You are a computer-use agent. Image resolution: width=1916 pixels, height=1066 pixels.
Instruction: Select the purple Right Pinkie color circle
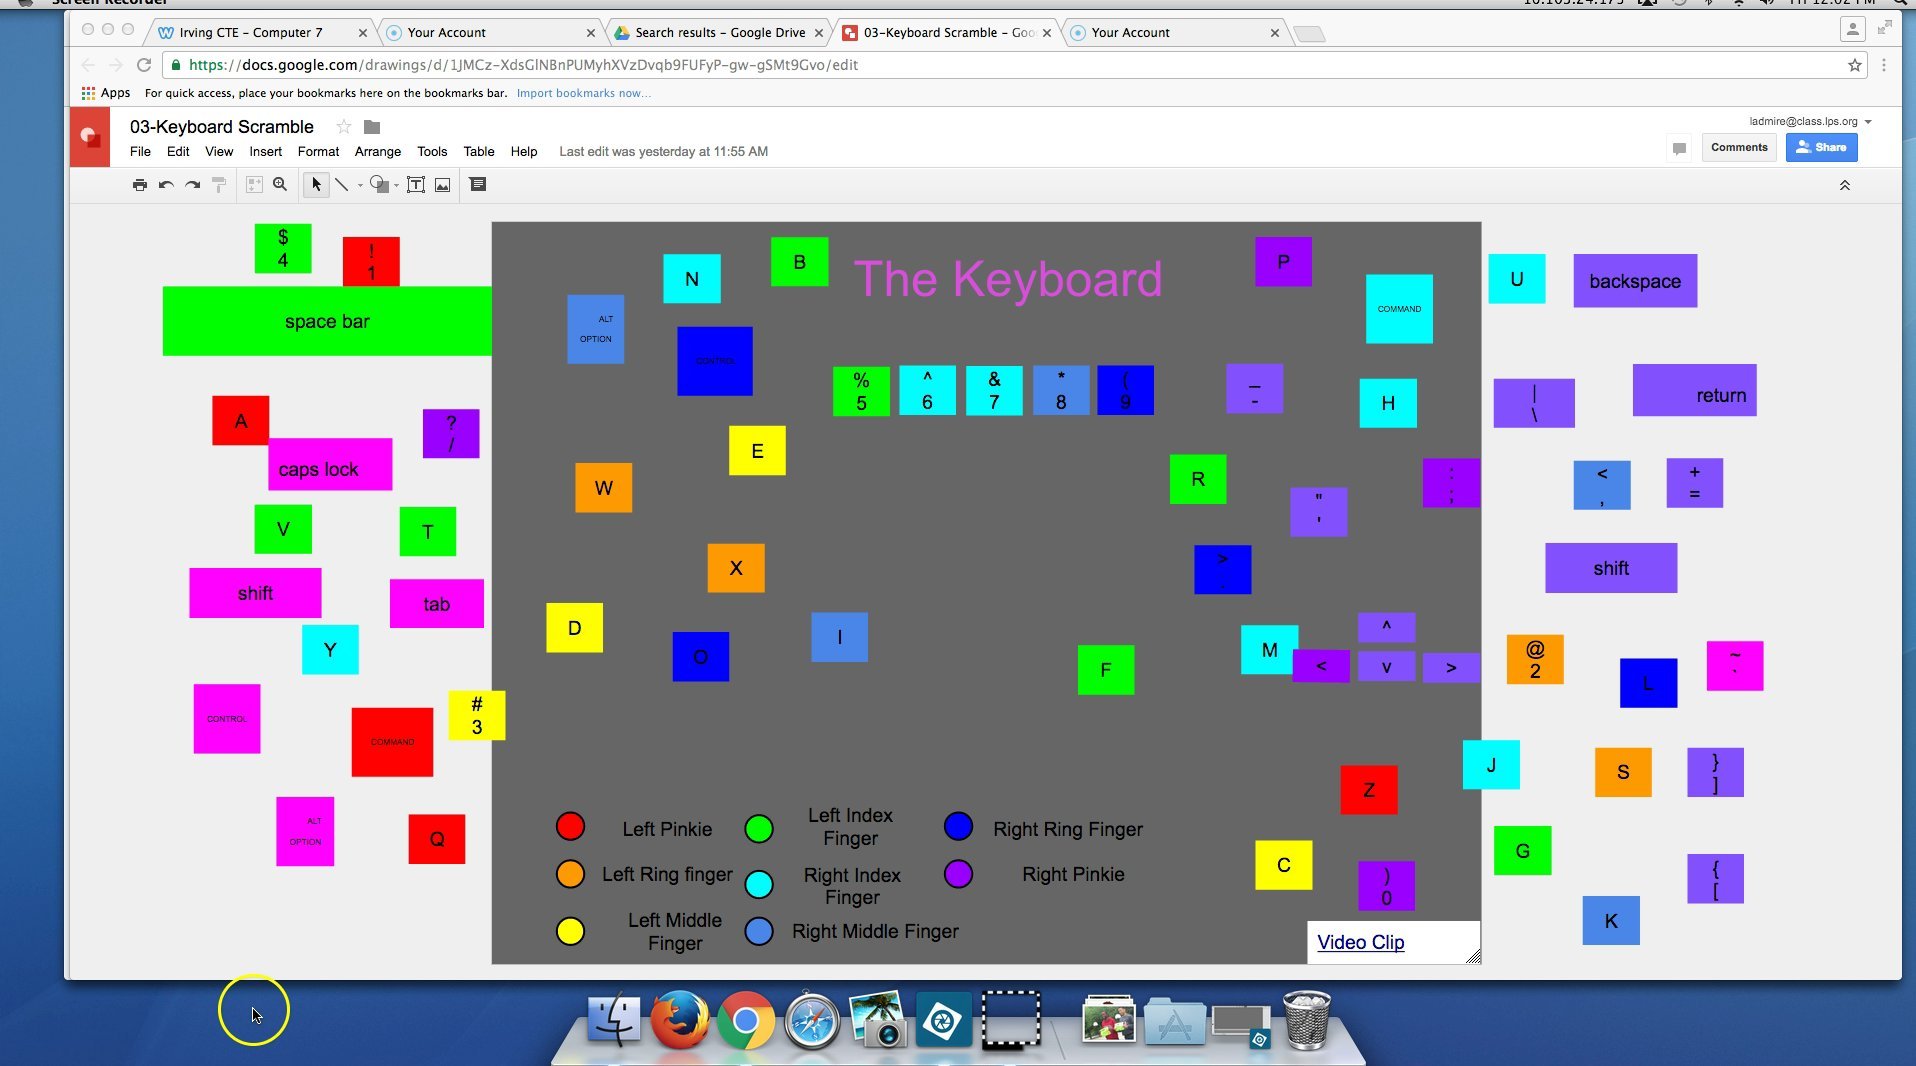957,874
